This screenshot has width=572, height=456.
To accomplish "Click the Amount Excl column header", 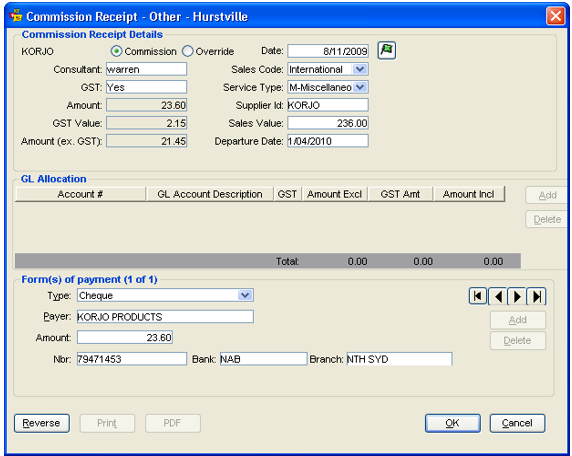I will [335, 194].
